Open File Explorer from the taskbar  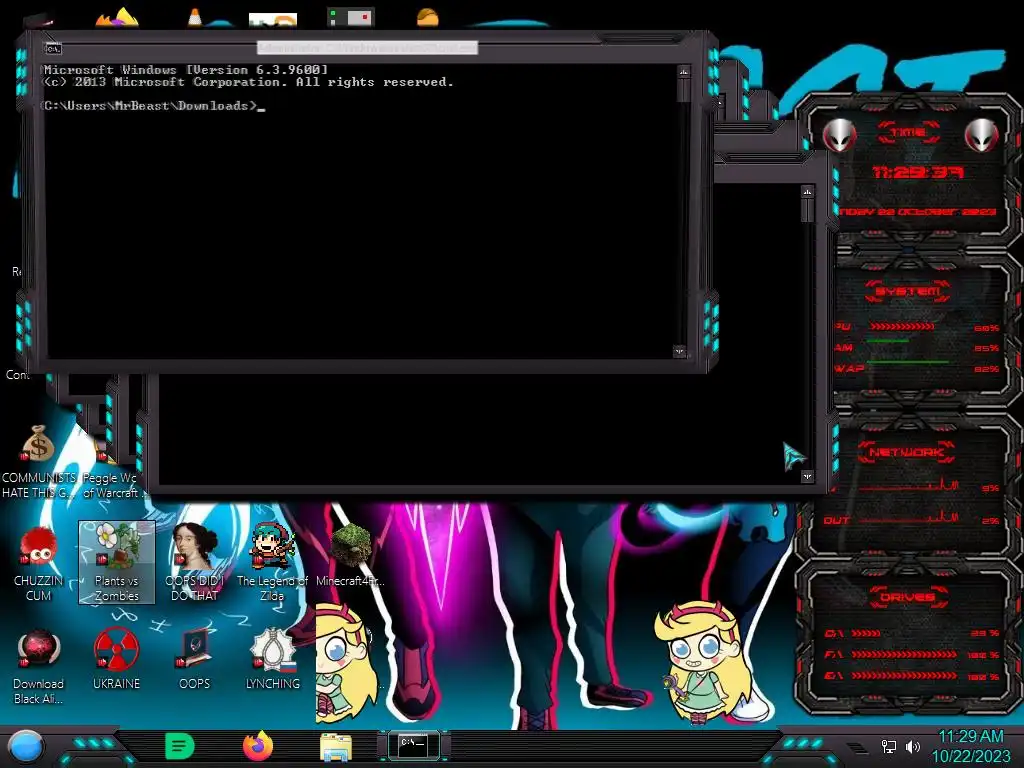tap(336, 748)
